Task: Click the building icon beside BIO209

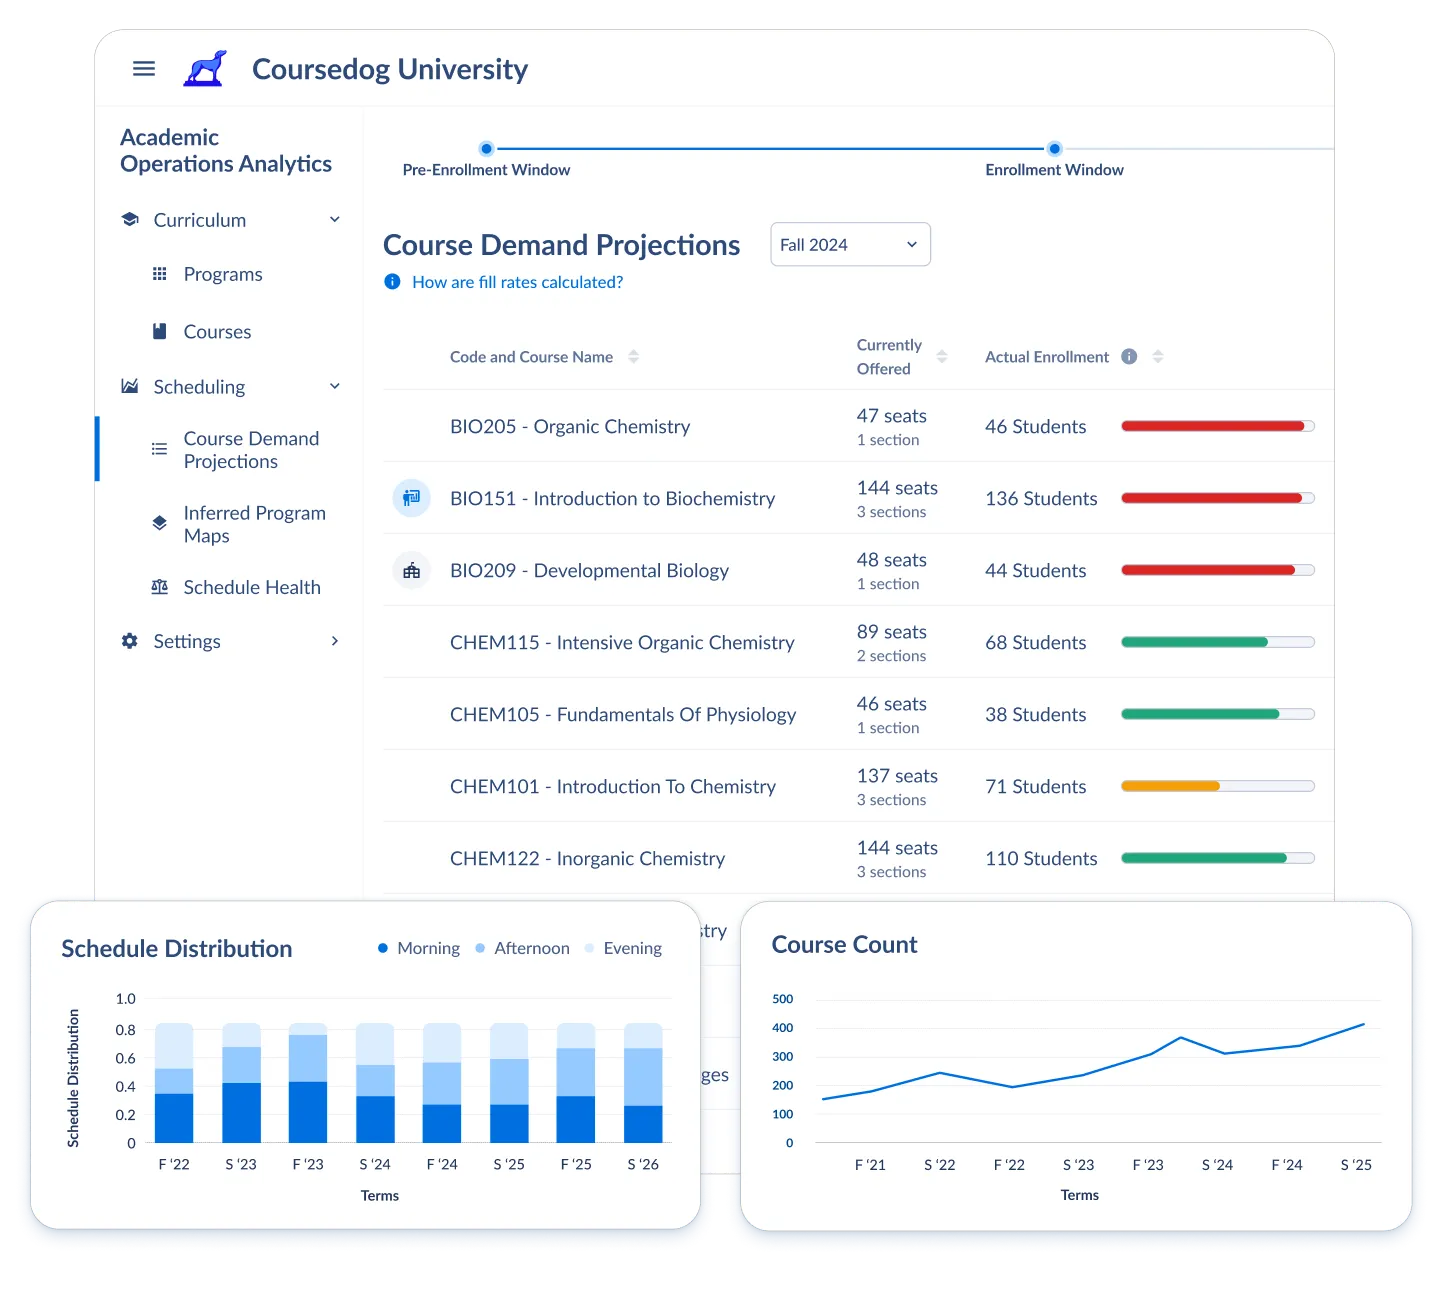Action: pyautogui.click(x=411, y=570)
